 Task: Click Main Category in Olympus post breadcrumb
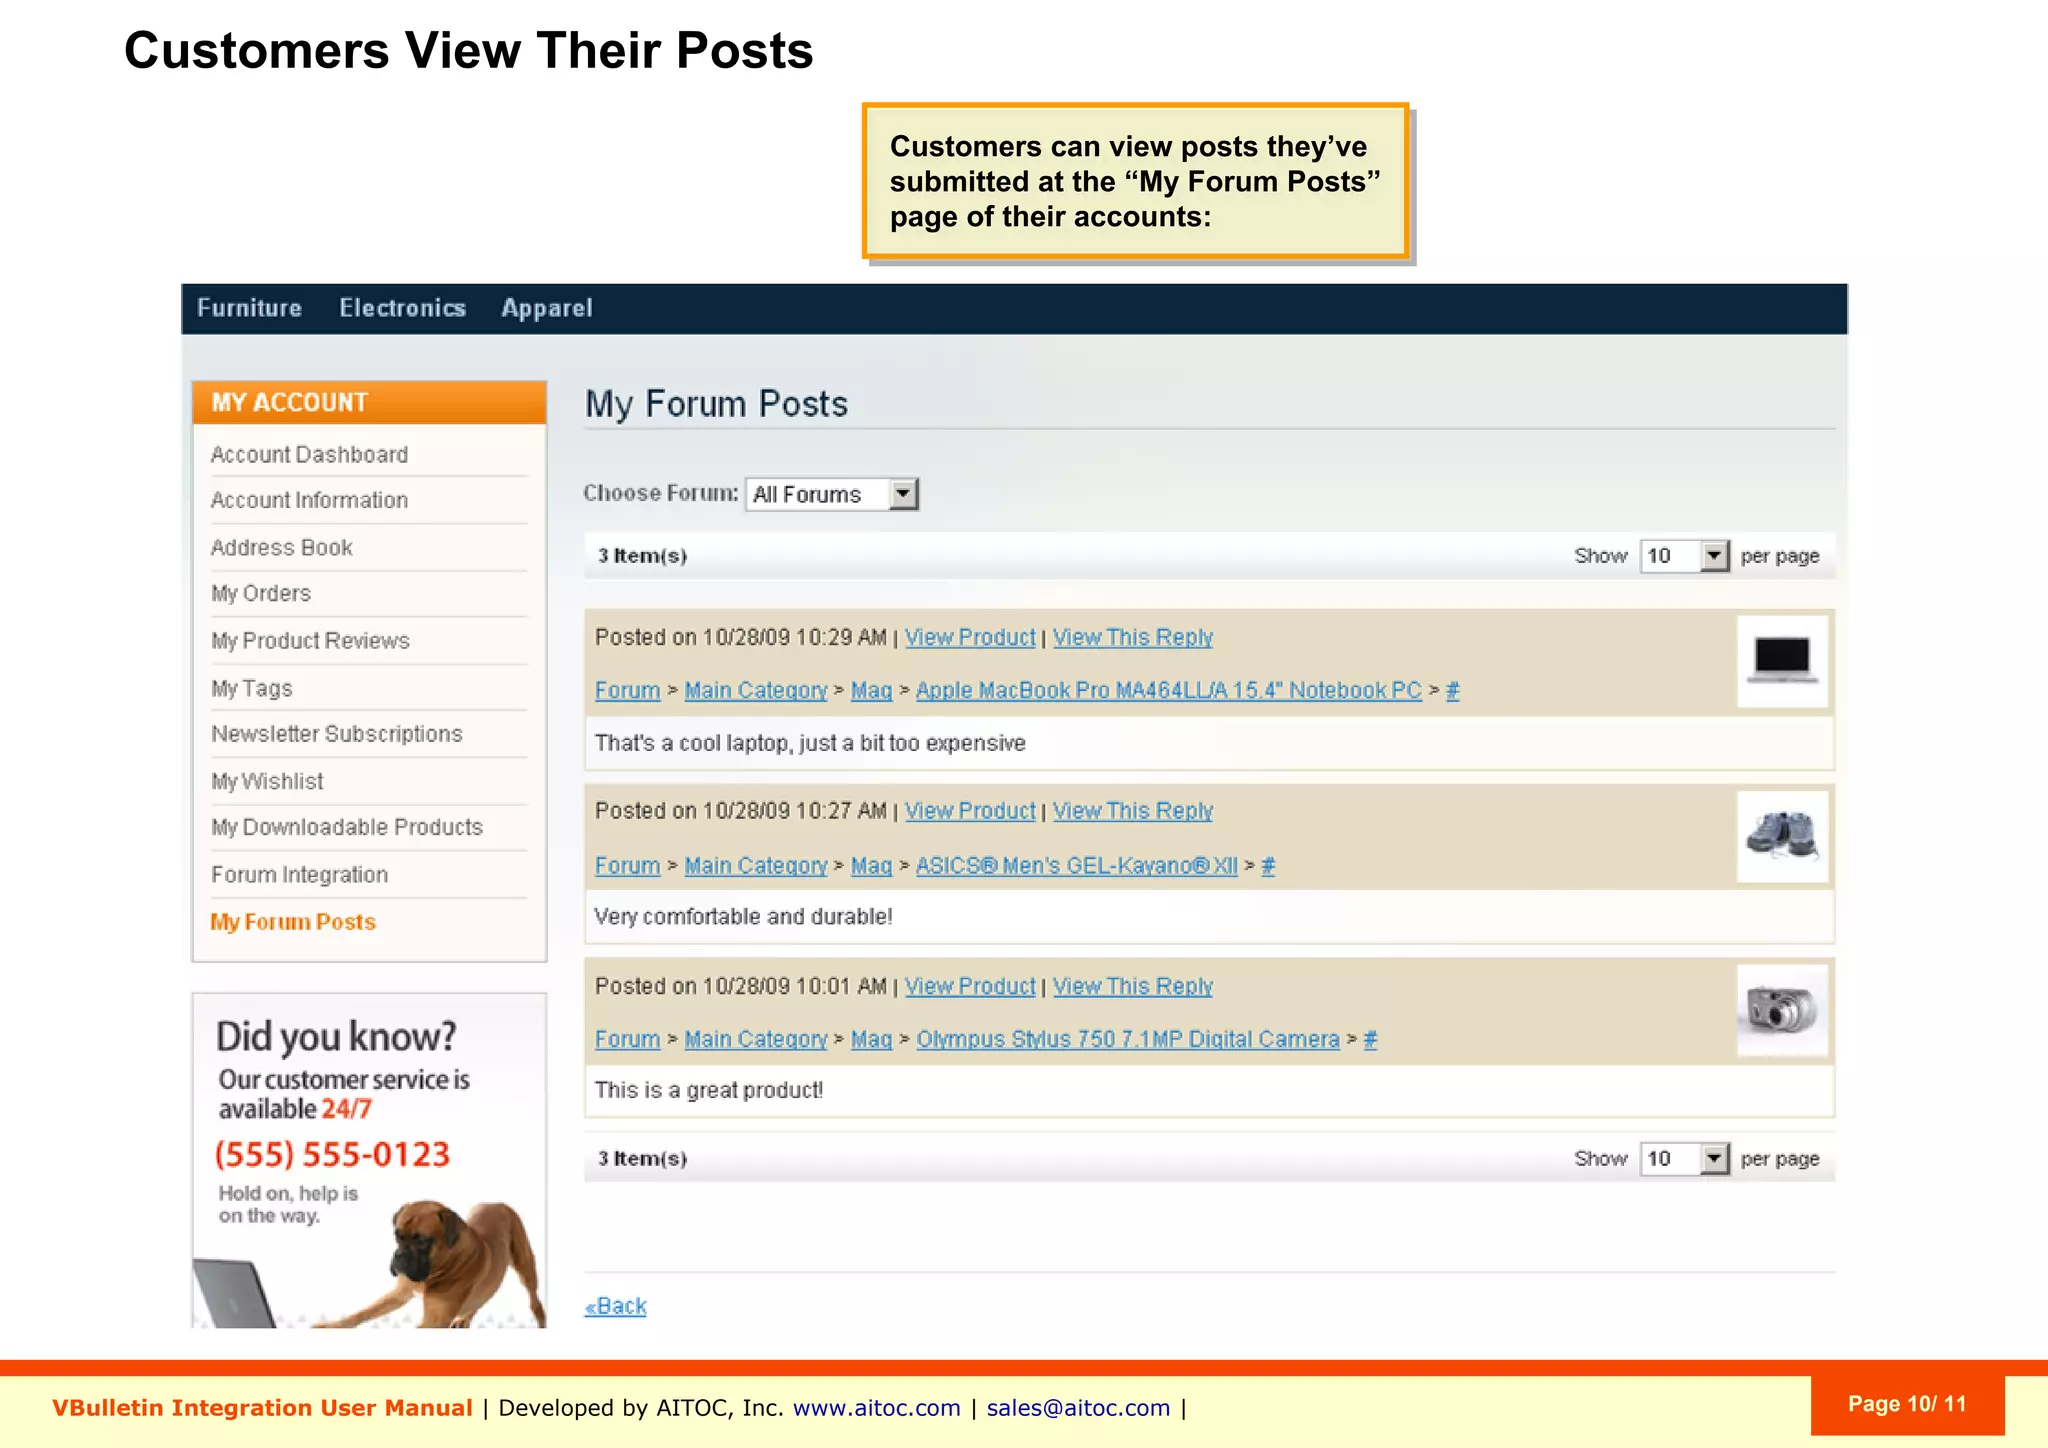[x=755, y=1039]
